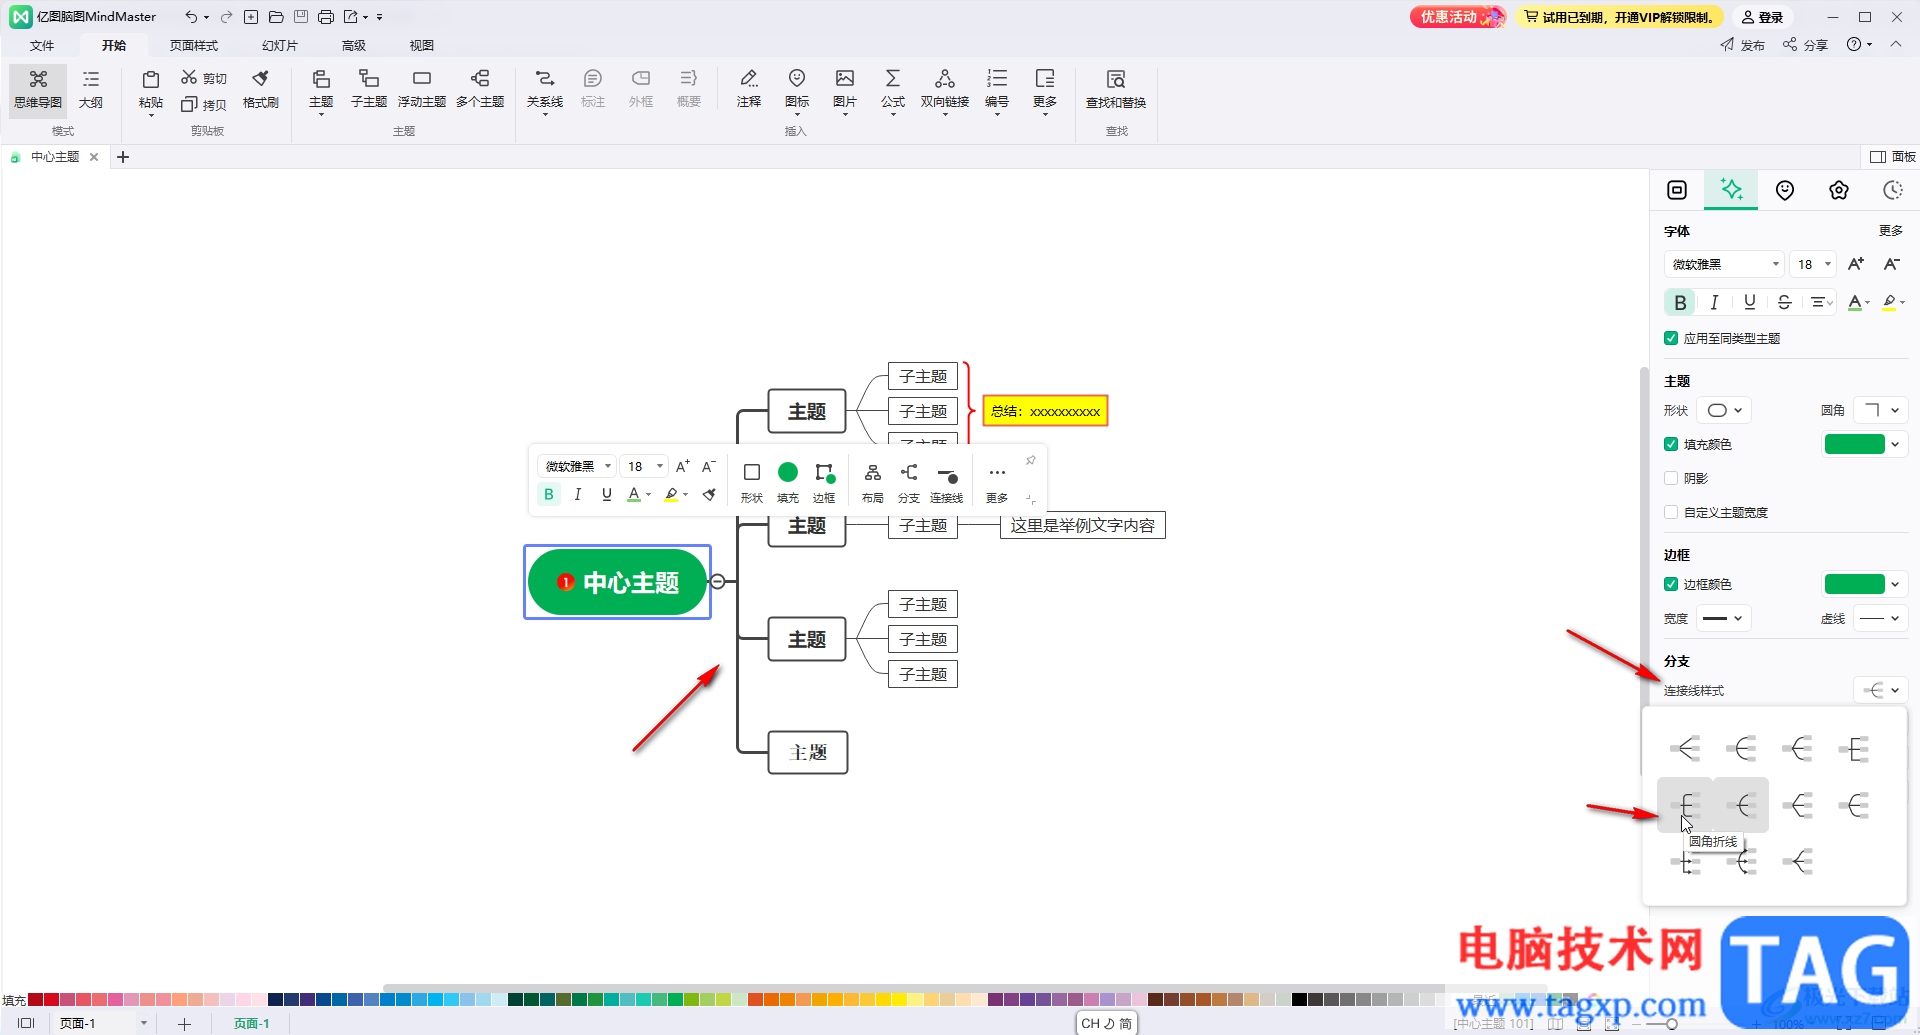Viewport: 1920px width, 1035px height.
Task: Open floating toolbar font dropdown
Action: [577, 466]
